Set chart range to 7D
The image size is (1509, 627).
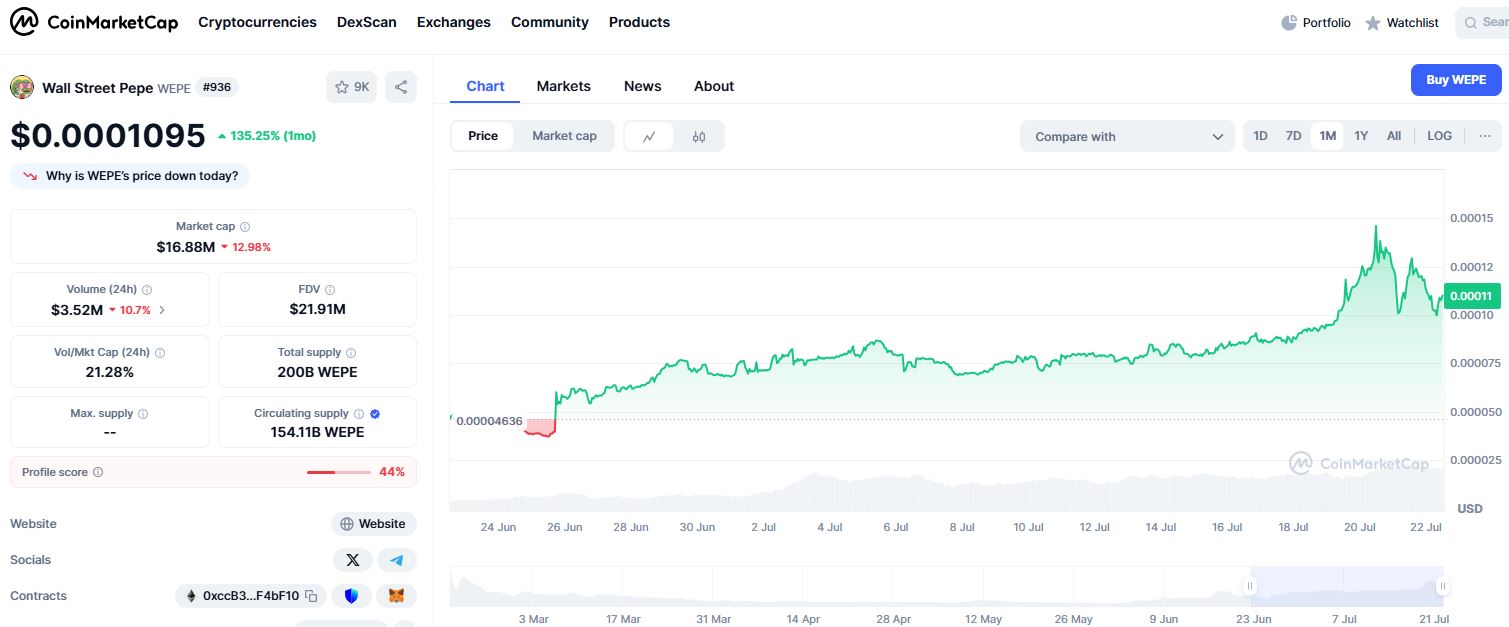click(1293, 136)
